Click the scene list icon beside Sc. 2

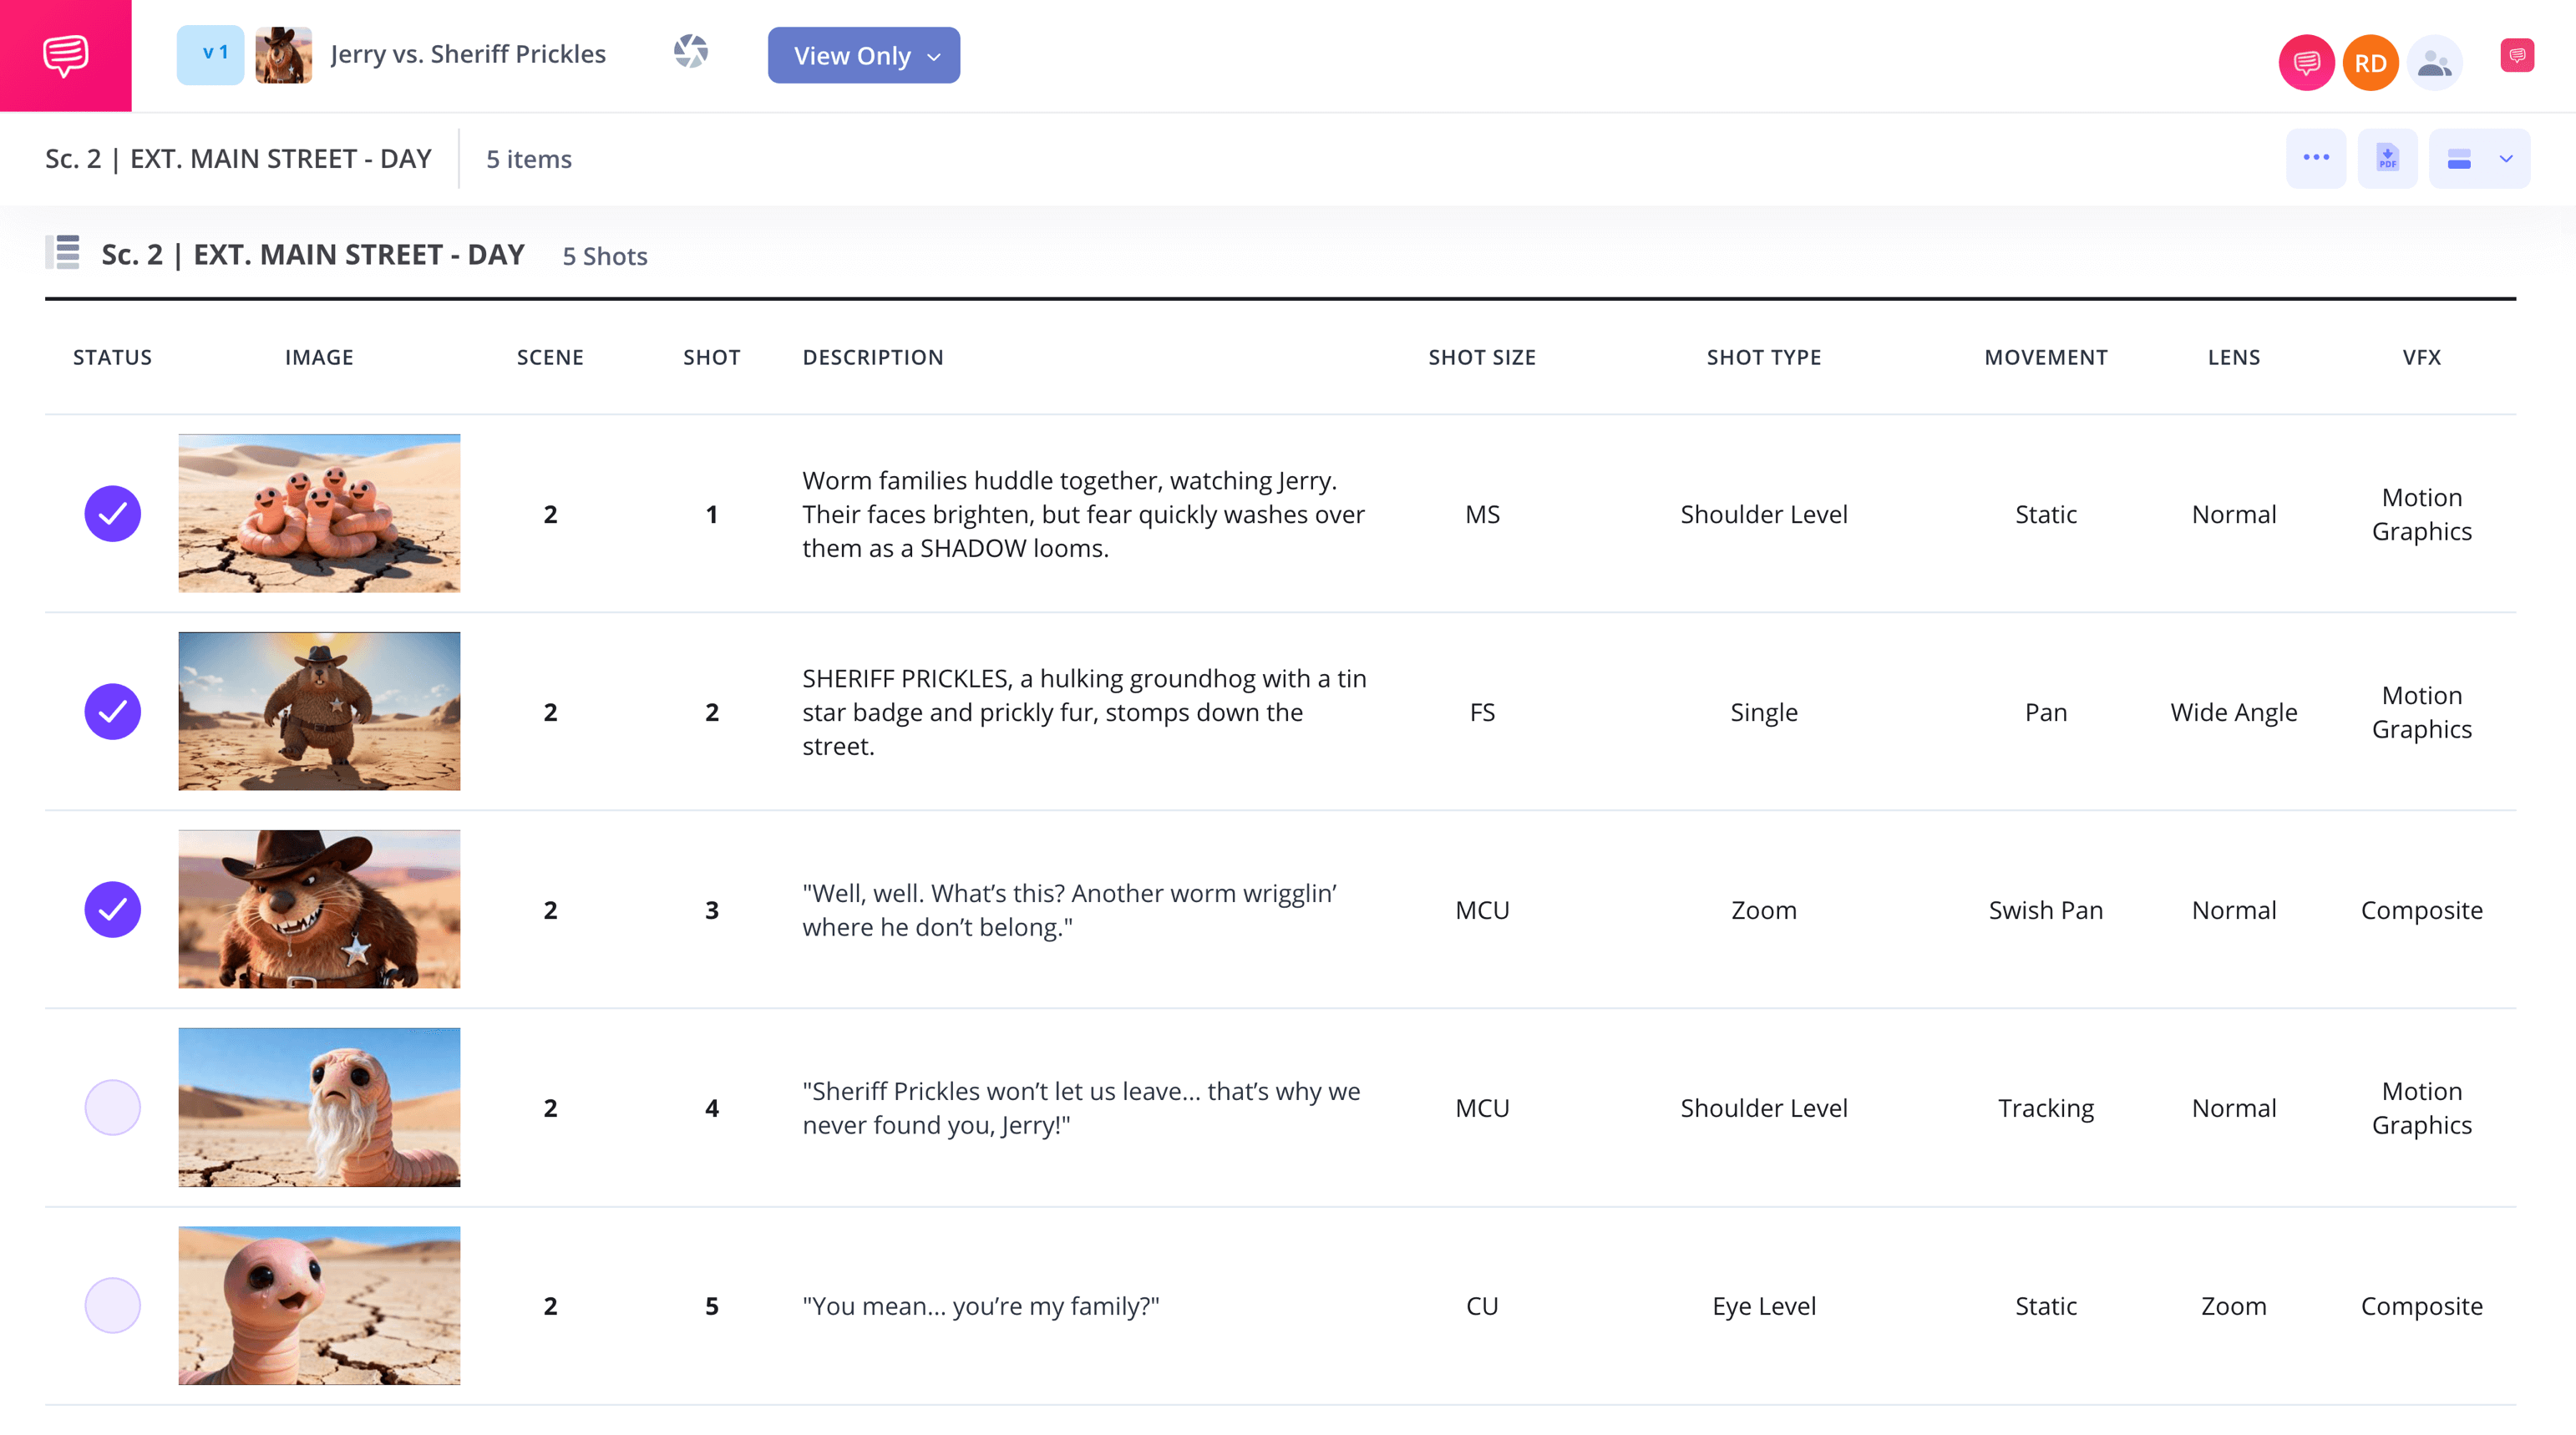[x=63, y=253]
